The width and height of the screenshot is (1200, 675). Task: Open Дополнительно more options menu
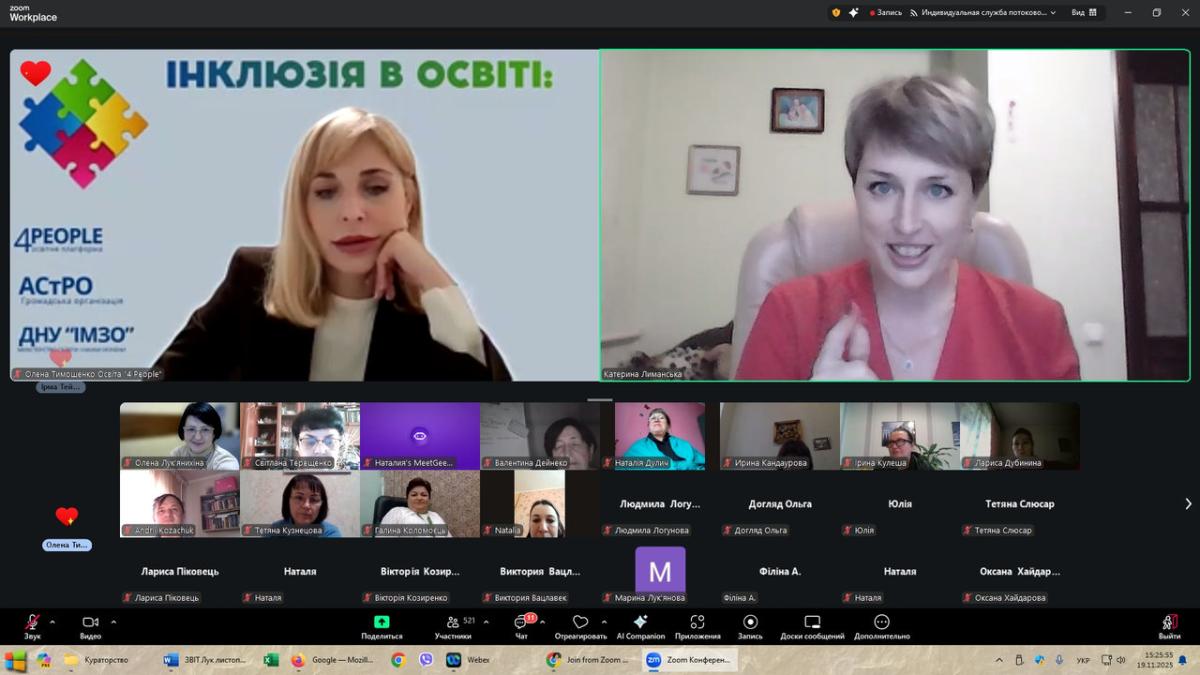point(881,626)
